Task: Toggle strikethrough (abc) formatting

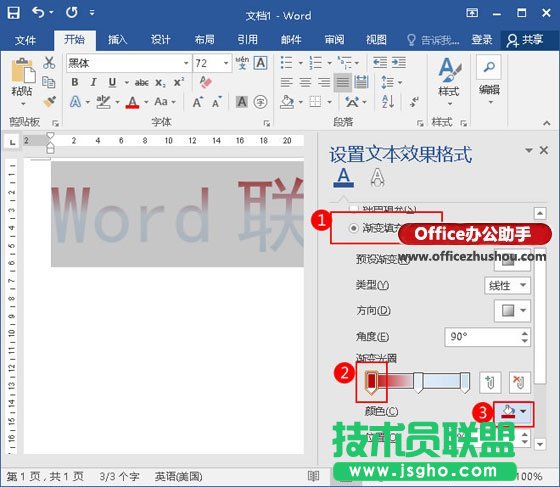Action: pyautogui.click(x=142, y=83)
